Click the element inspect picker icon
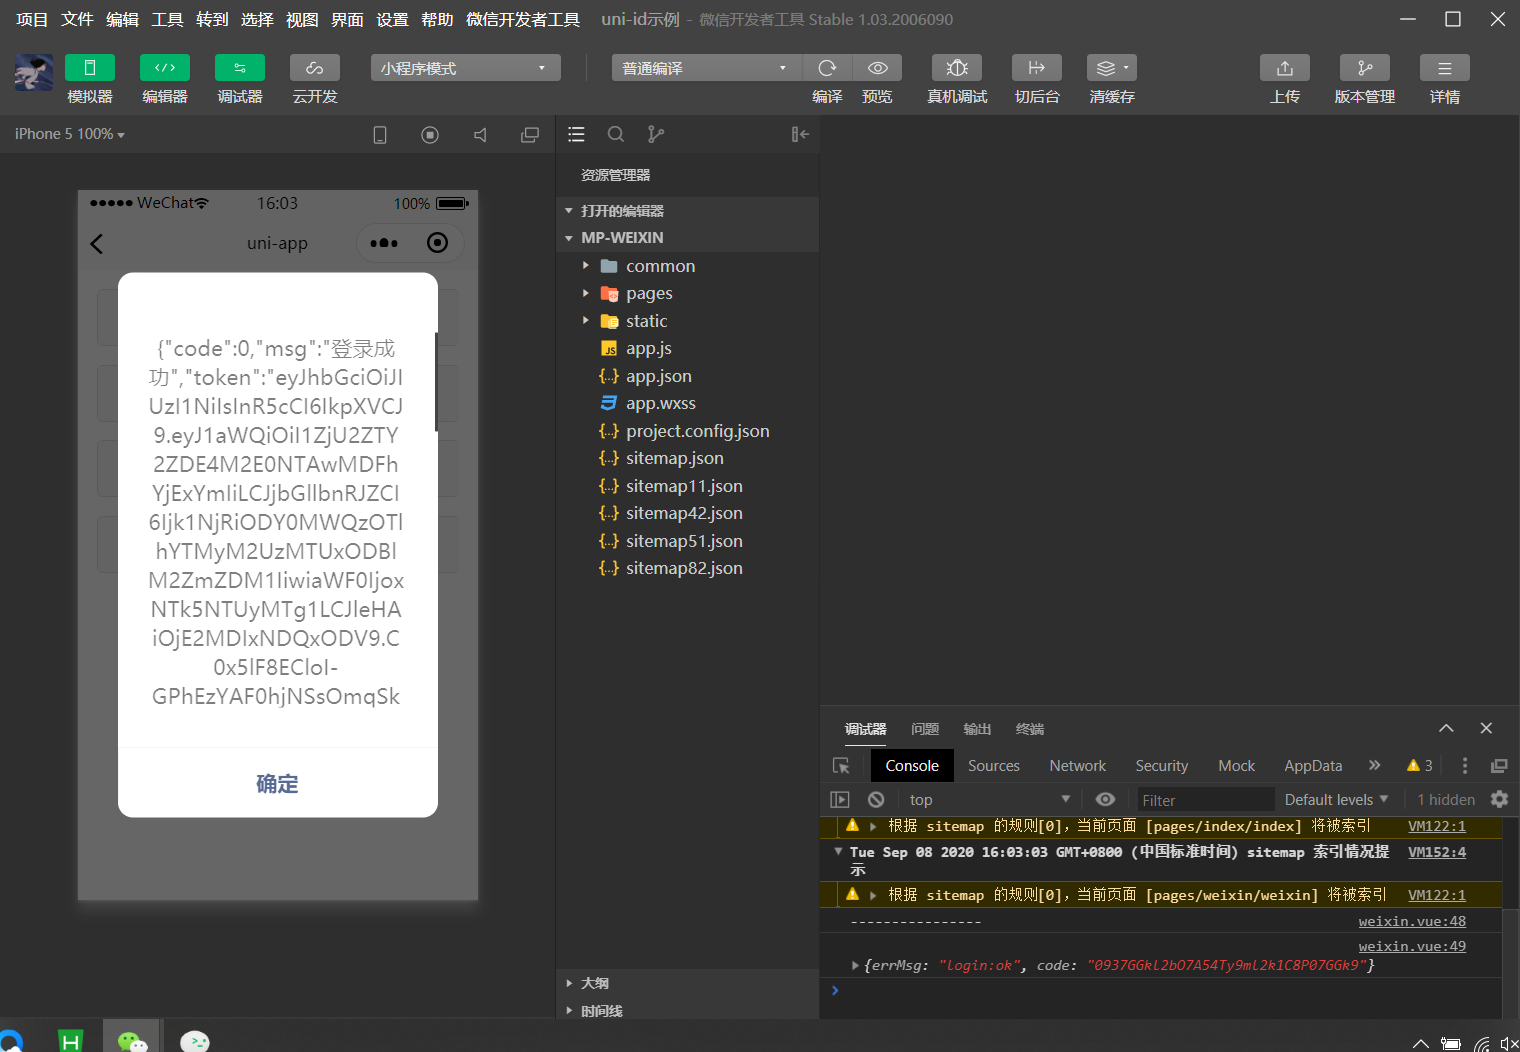The image size is (1520, 1052). click(x=841, y=765)
